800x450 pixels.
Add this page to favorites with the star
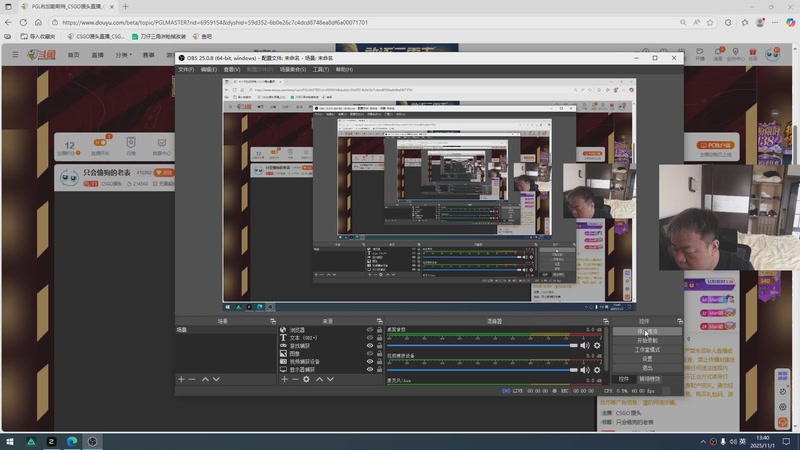(710, 22)
